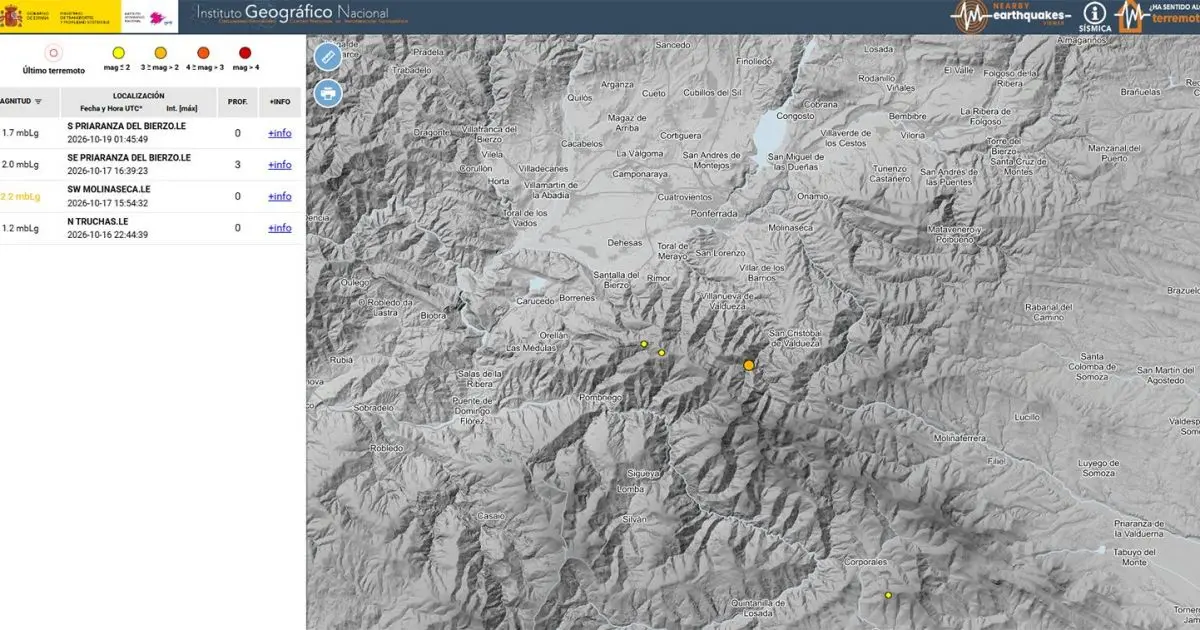The image size is (1200, 630).
Task: Click the 4 ≥ mag > 3 legend swatch
Action: tap(203, 53)
